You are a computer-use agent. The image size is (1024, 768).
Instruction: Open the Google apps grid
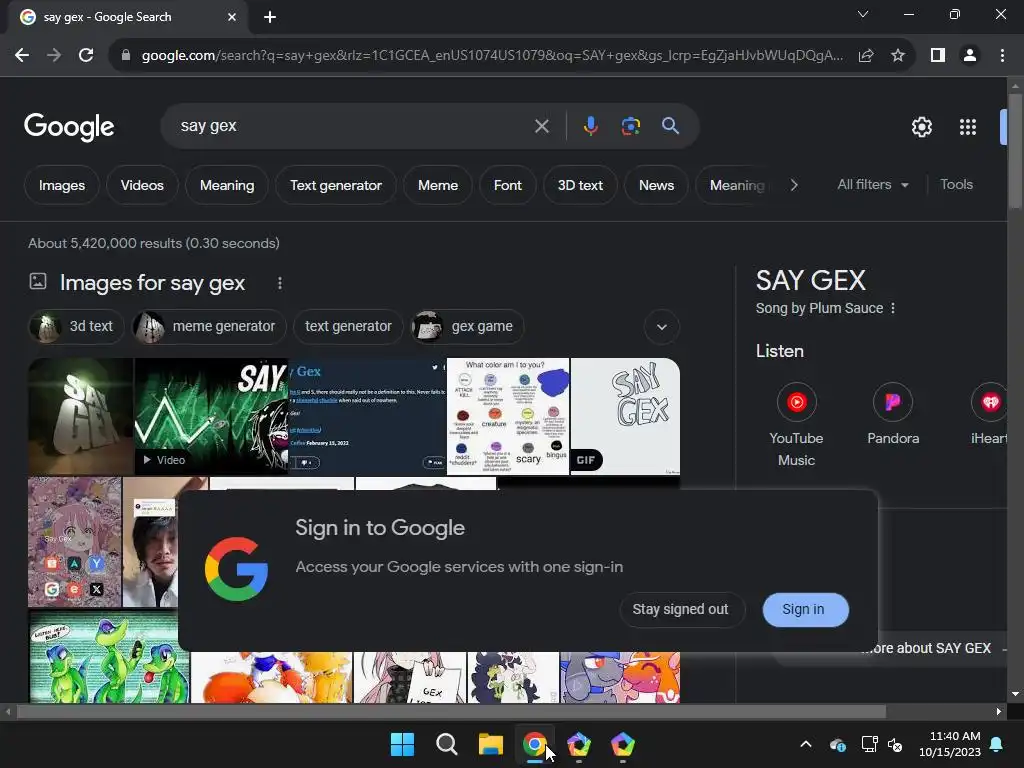(968, 127)
